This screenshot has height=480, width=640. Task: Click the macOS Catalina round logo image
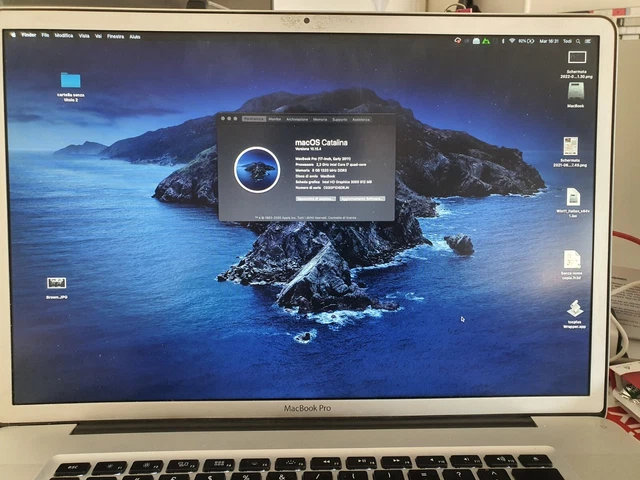click(257, 169)
